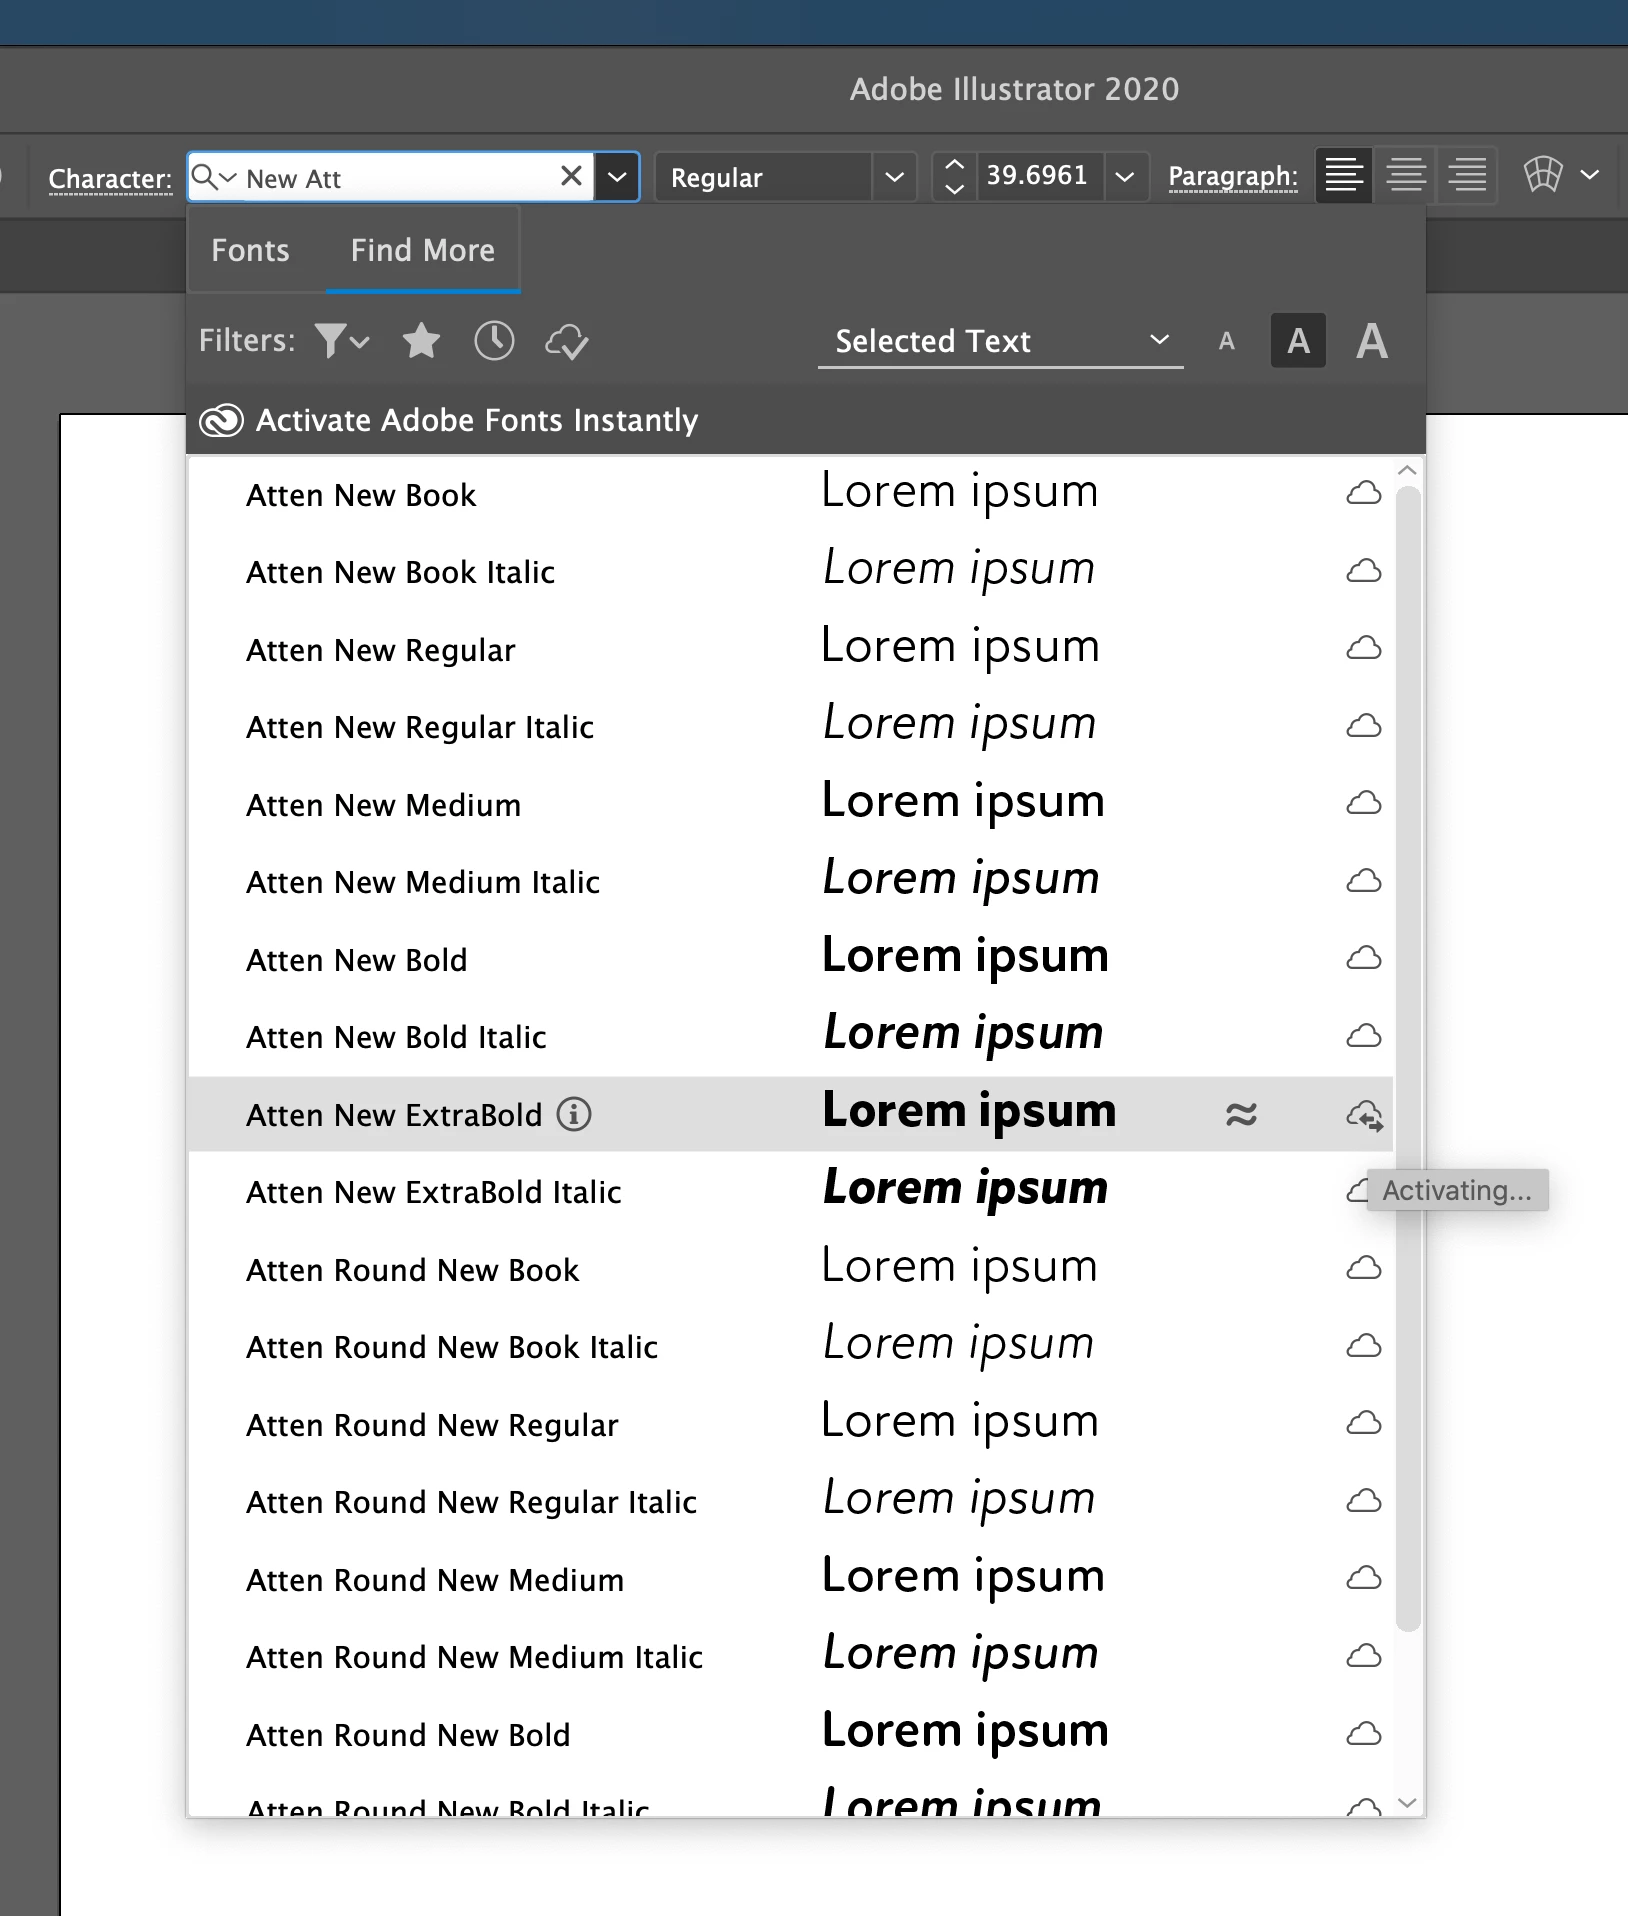1628x1916 pixels.
Task: Switch to the Fonts tab
Action: (250, 250)
